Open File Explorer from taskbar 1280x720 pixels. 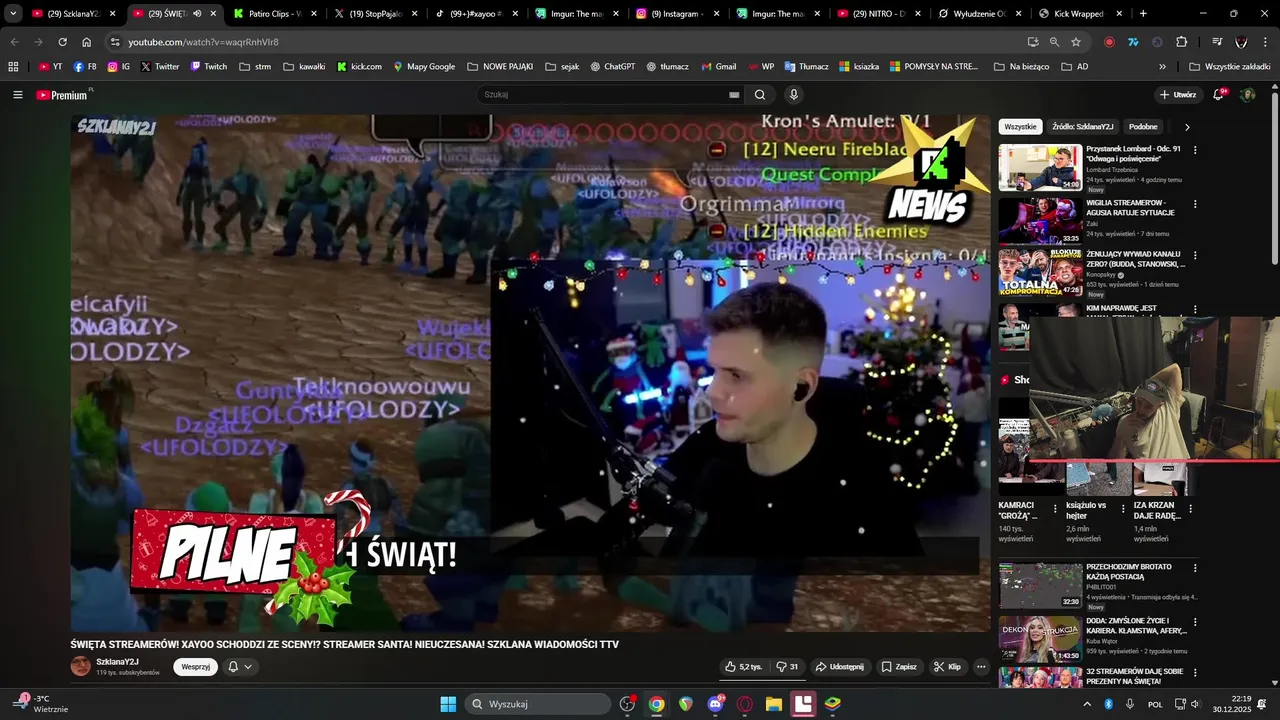(x=773, y=704)
